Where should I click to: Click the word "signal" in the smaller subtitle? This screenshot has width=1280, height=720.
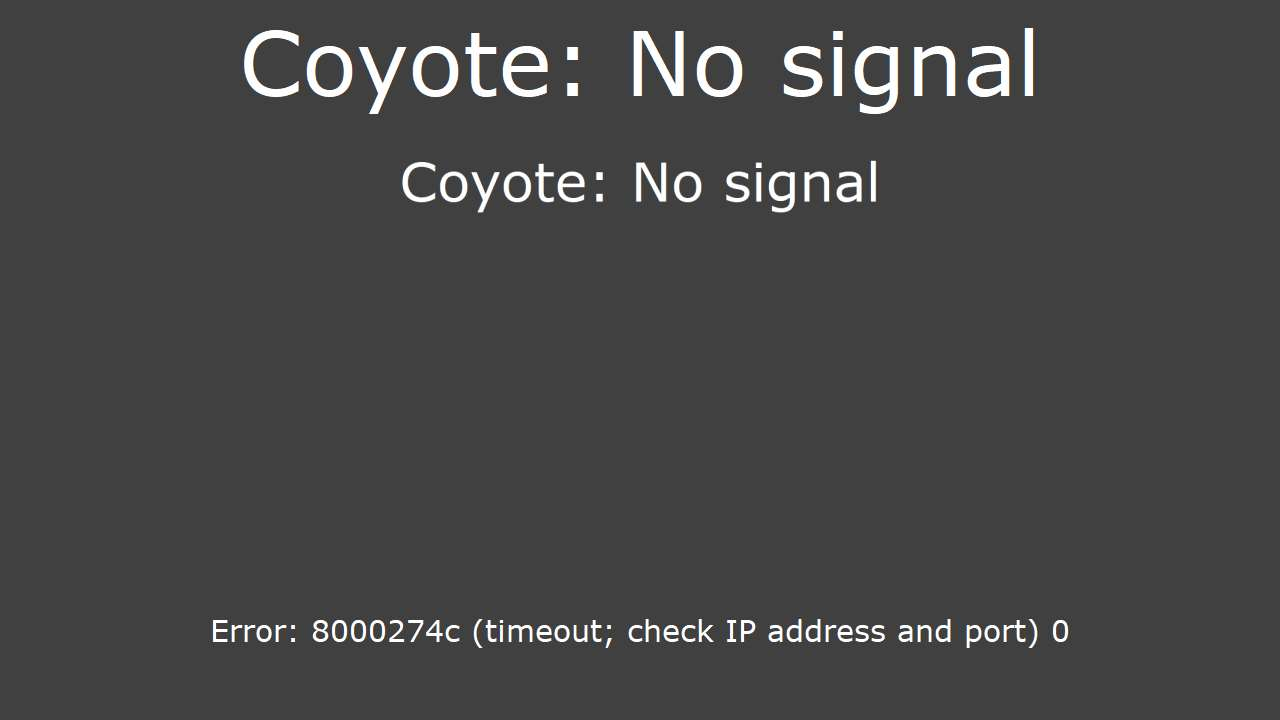click(801, 185)
